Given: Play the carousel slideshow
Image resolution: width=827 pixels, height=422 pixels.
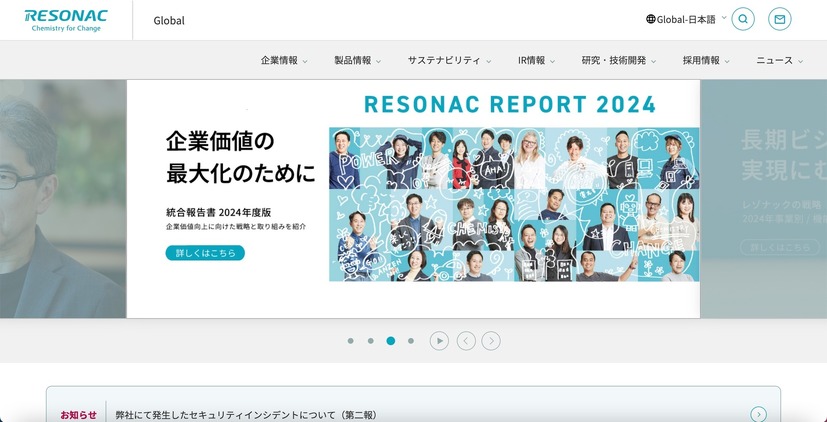Looking at the screenshot, I should click(439, 341).
